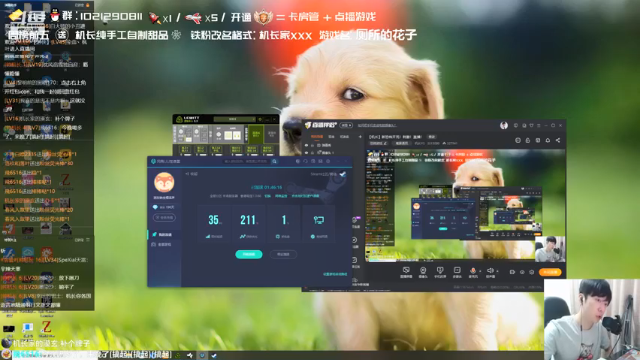The width and height of the screenshot is (640, 360).
Task: Add a scene with the plus icon
Action: tap(360, 136)
